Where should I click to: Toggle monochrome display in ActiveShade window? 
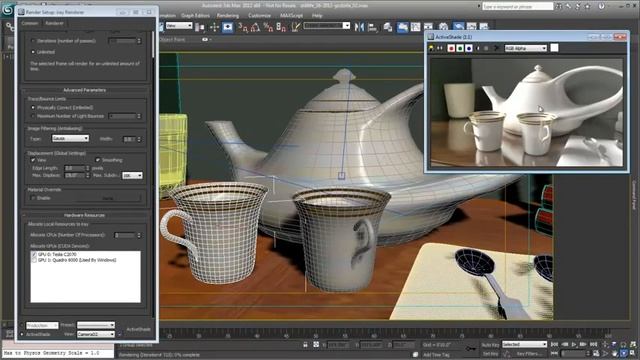[486, 48]
